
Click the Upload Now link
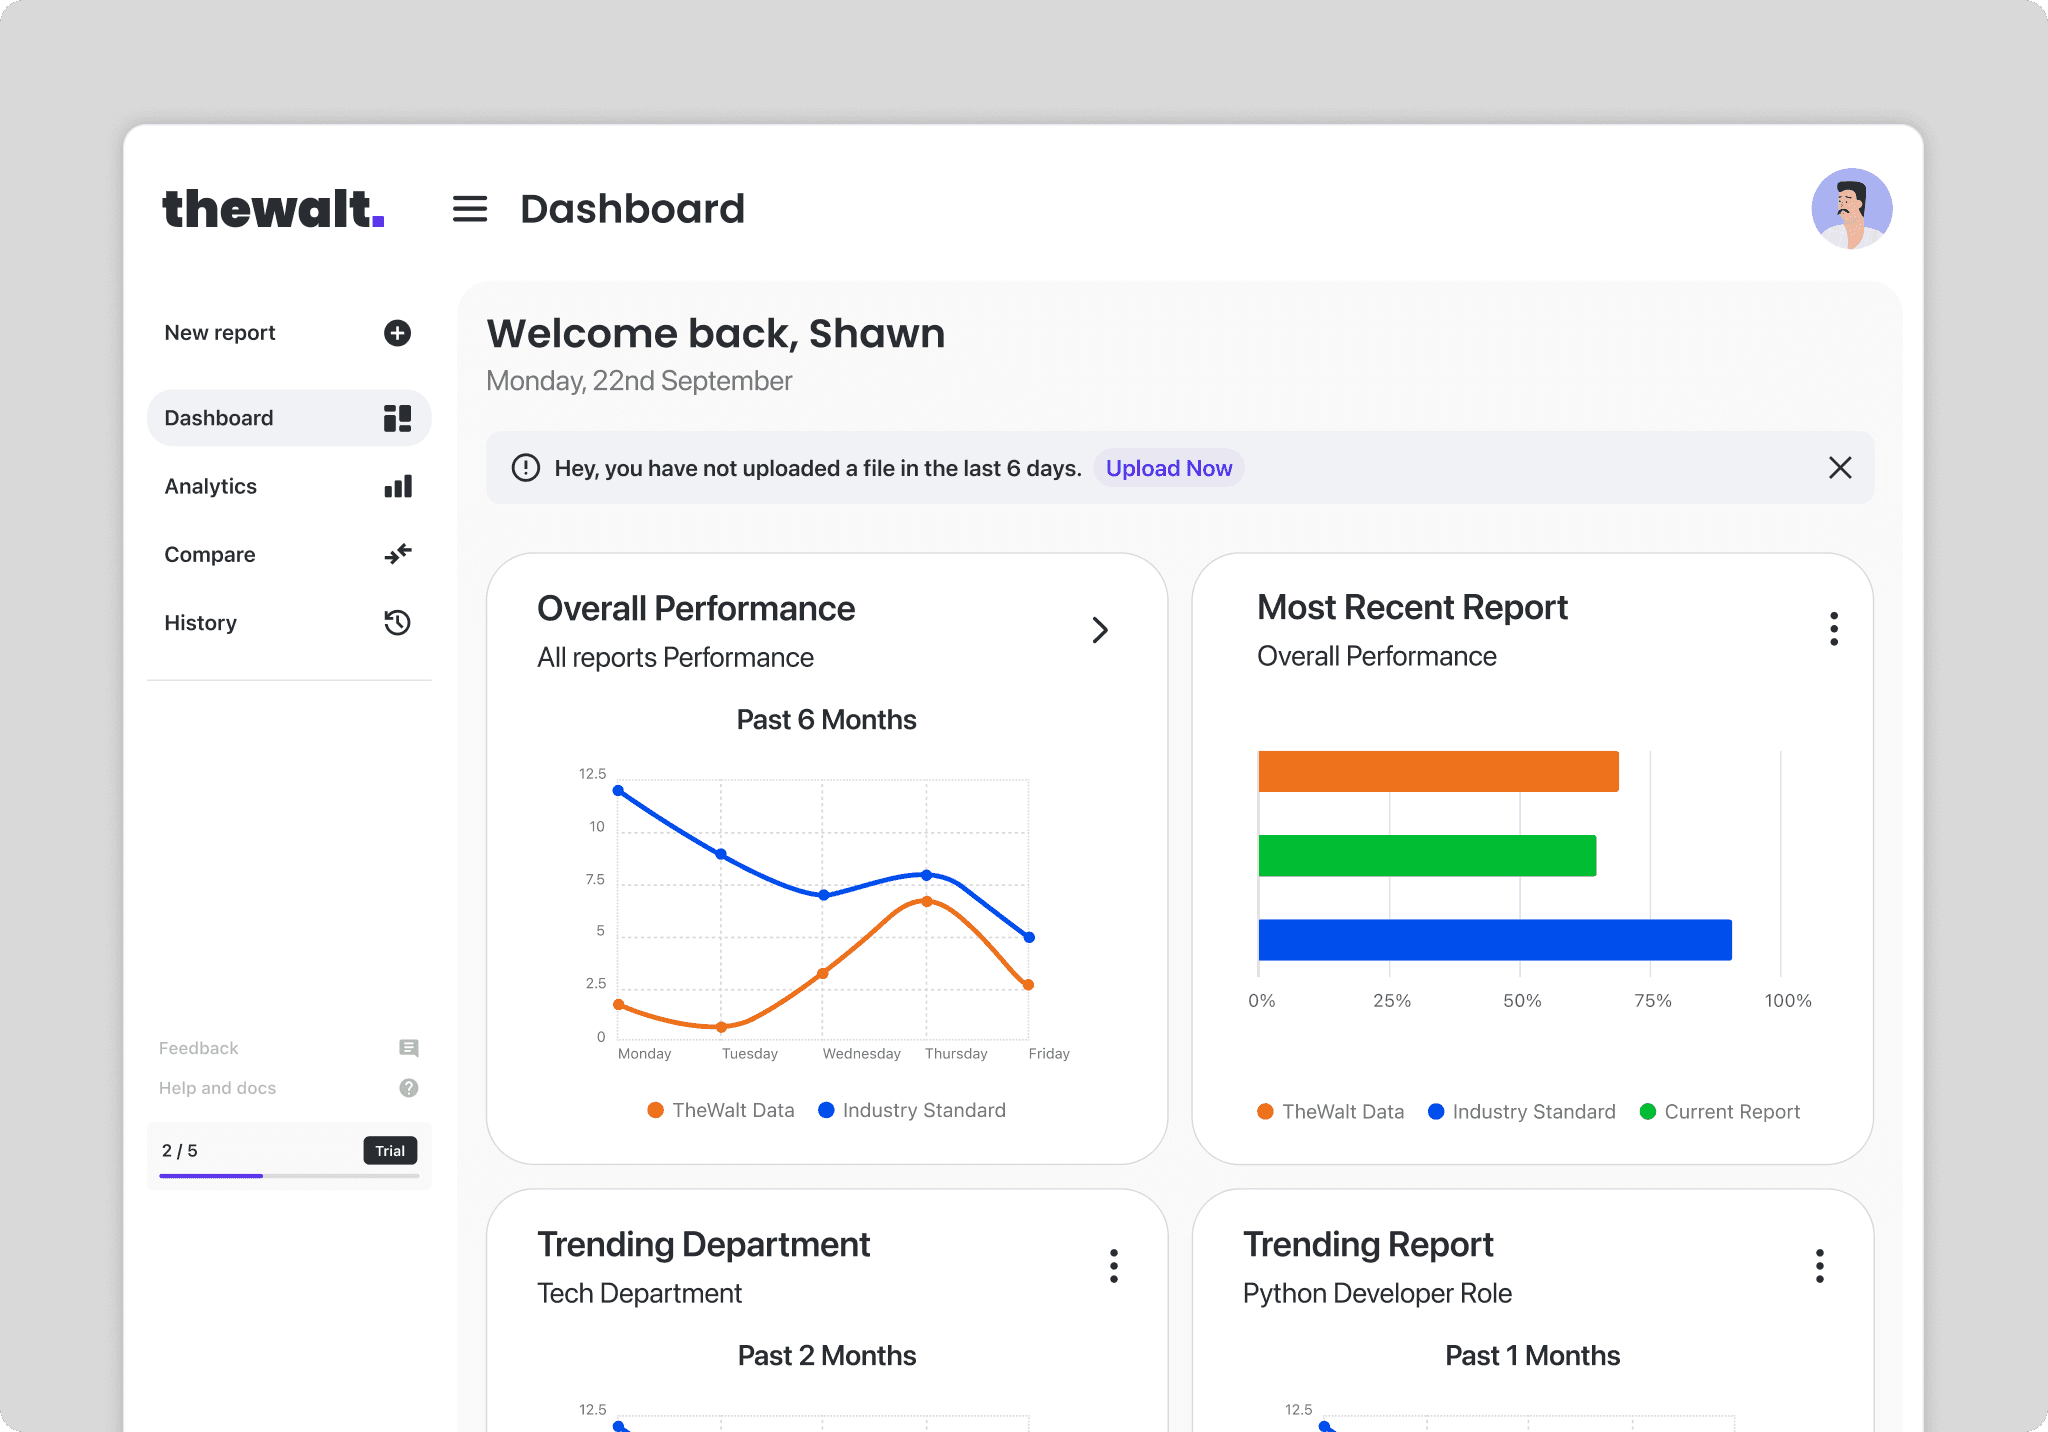1168,469
